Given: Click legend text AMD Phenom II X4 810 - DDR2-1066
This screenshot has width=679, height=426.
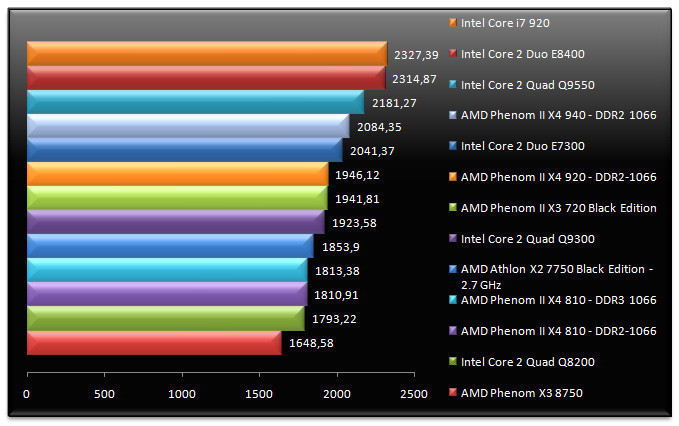Looking at the screenshot, I should 559,331.
